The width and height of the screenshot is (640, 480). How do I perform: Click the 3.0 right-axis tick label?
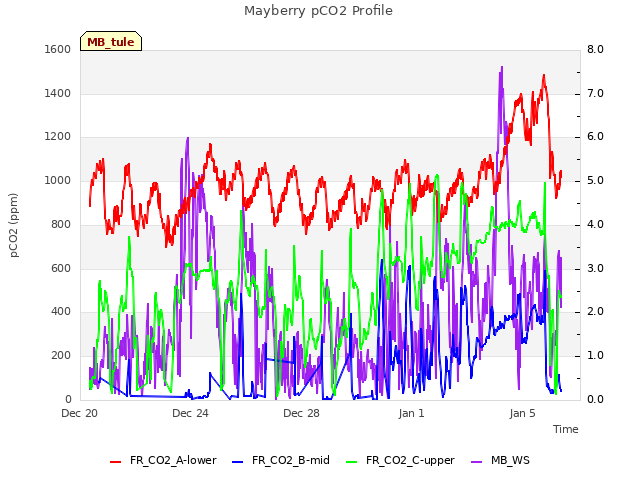point(595,269)
